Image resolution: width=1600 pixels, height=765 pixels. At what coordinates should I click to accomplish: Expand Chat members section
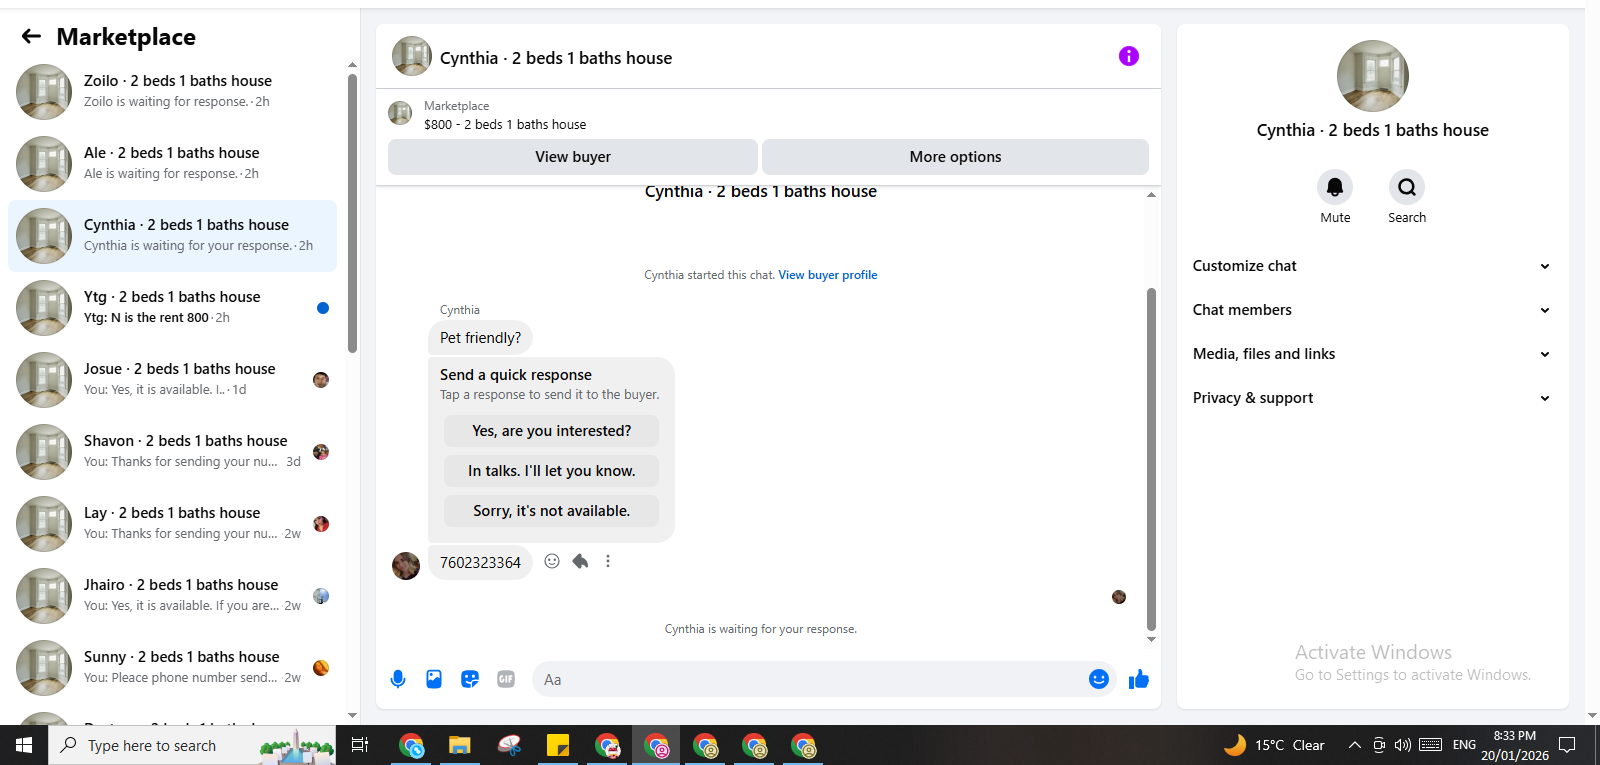point(1372,310)
